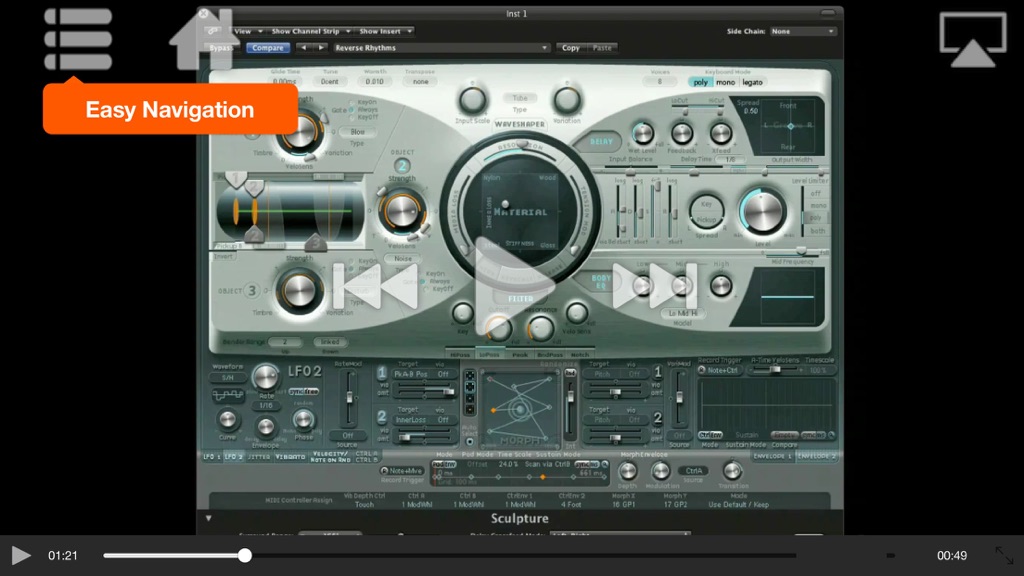Image resolution: width=1024 pixels, height=576 pixels.
Task: Open the Show Insert dropdown
Action: coord(385,31)
